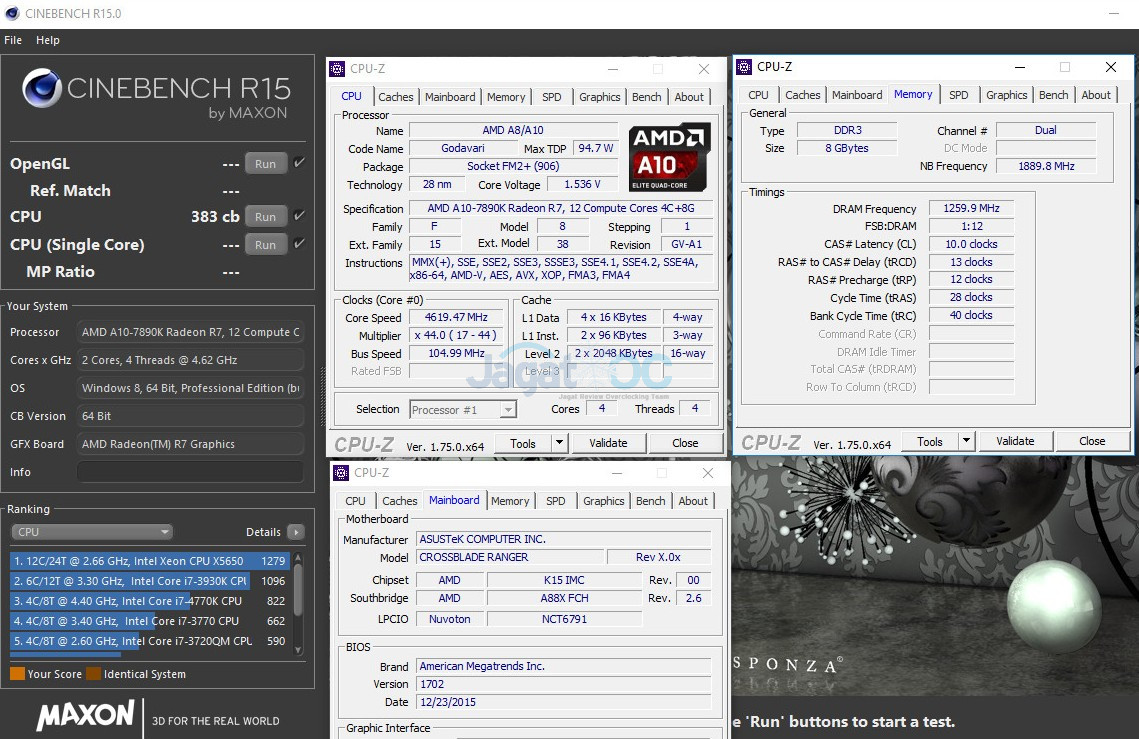Click the Identical System legend swatch
The image size is (1139, 739).
pyautogui.click(x=93, y=674)
